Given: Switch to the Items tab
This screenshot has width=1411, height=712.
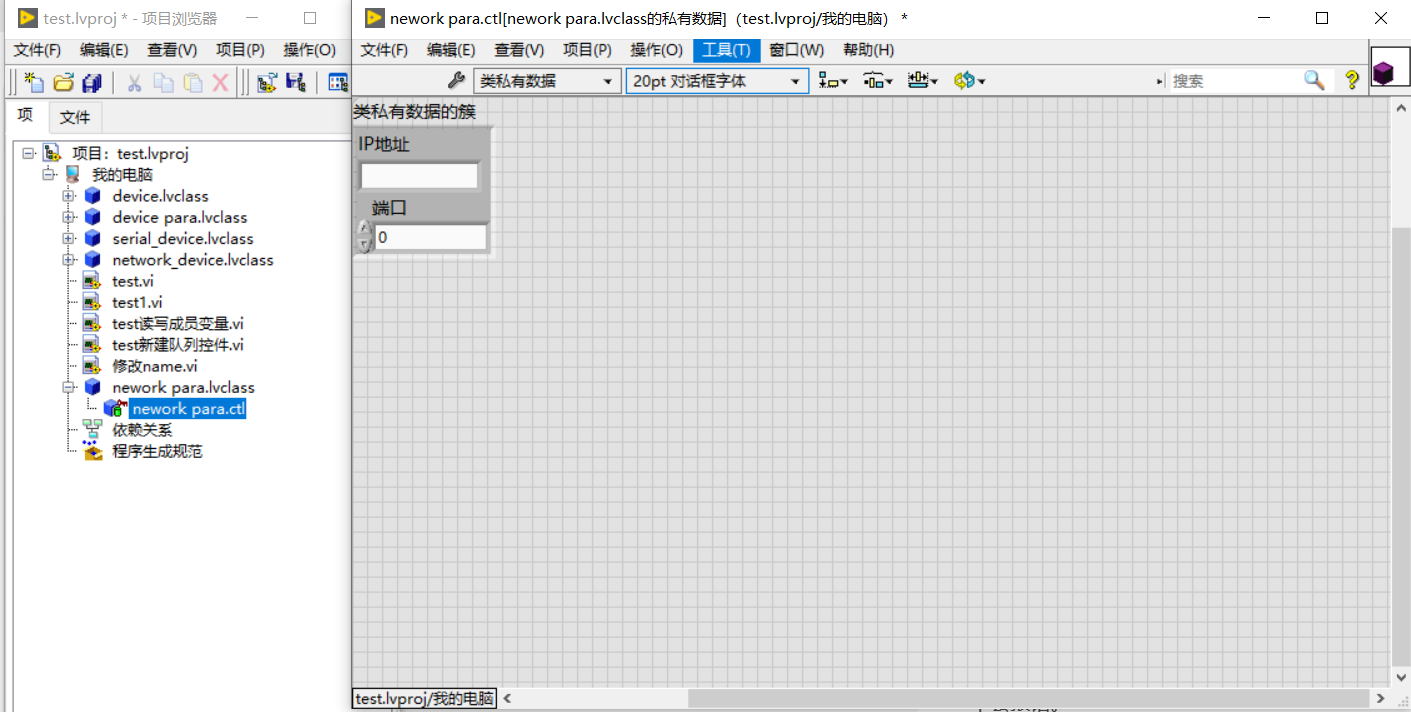Looking at the screenshot, I should point(26,116).
